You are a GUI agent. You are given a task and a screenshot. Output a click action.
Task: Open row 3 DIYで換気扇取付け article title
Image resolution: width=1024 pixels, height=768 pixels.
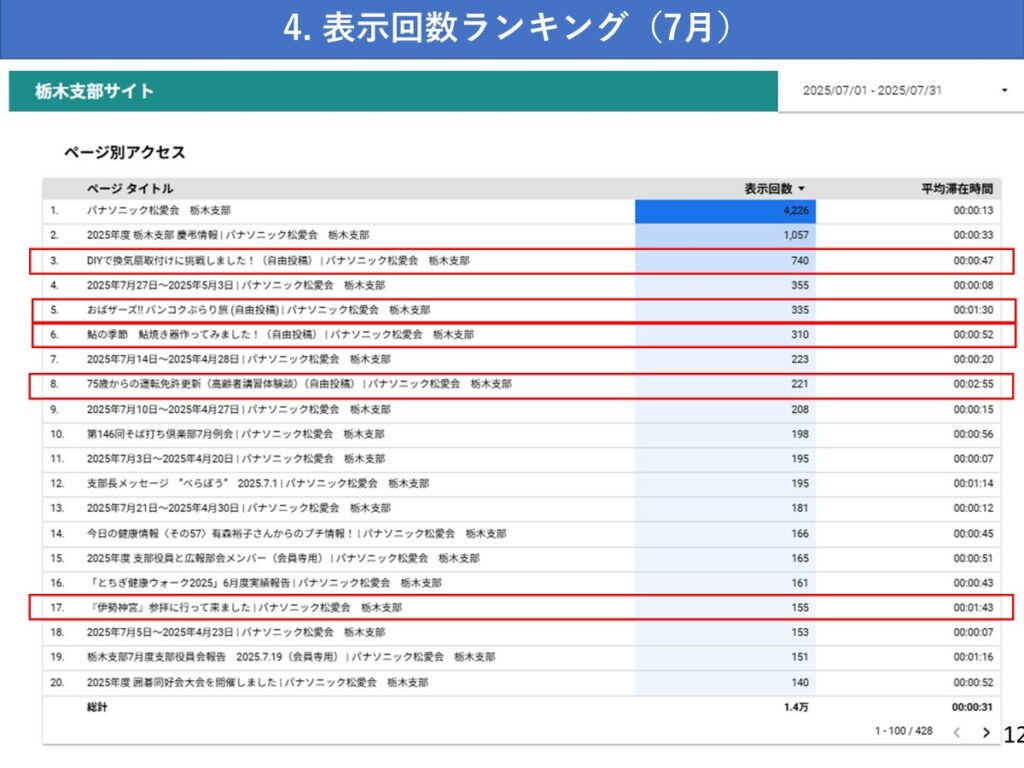click(x=277, y=261)
